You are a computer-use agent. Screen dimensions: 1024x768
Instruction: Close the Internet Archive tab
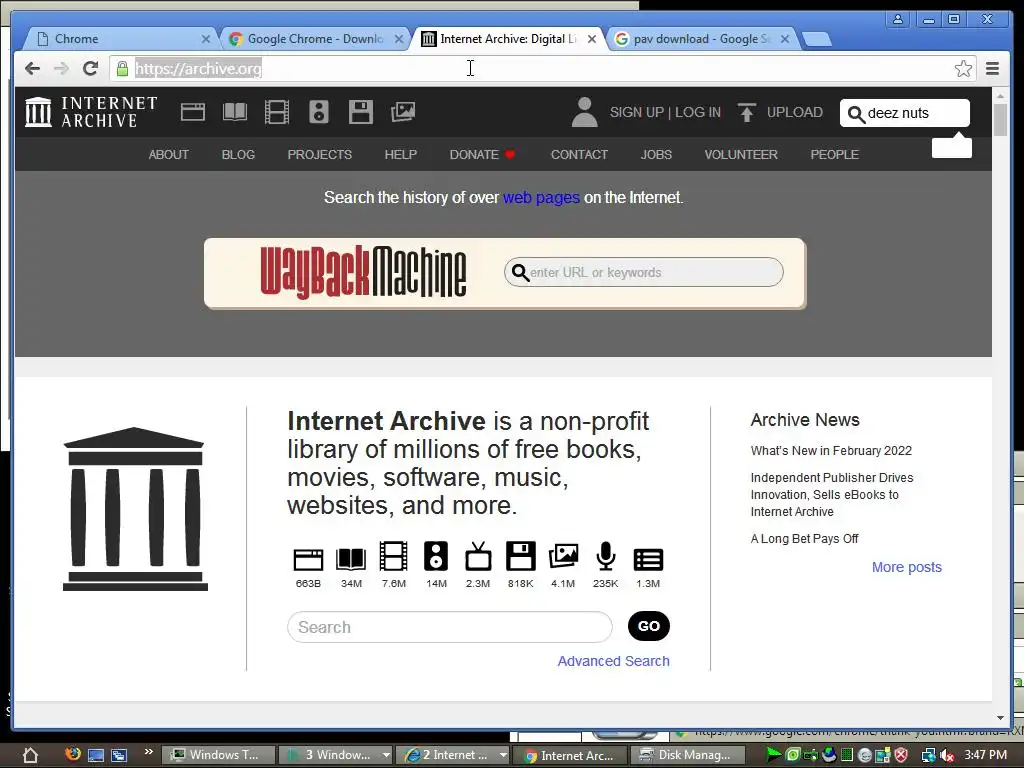pos(592,39)
